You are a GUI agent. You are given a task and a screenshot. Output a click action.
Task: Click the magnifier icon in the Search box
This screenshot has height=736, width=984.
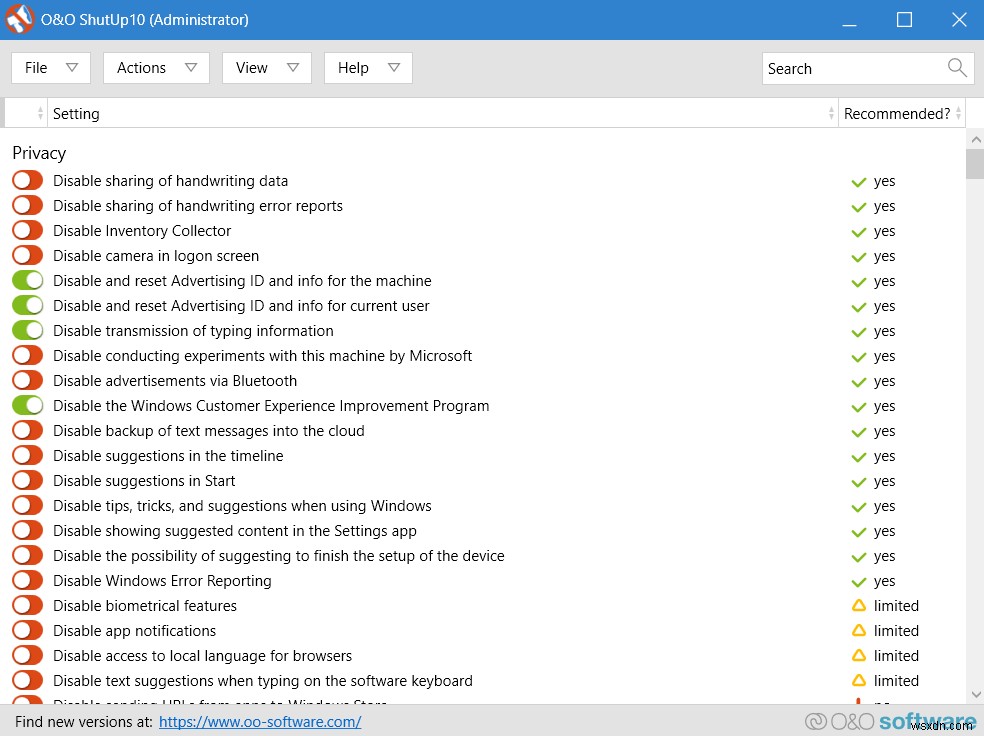[x=956, y=68]
